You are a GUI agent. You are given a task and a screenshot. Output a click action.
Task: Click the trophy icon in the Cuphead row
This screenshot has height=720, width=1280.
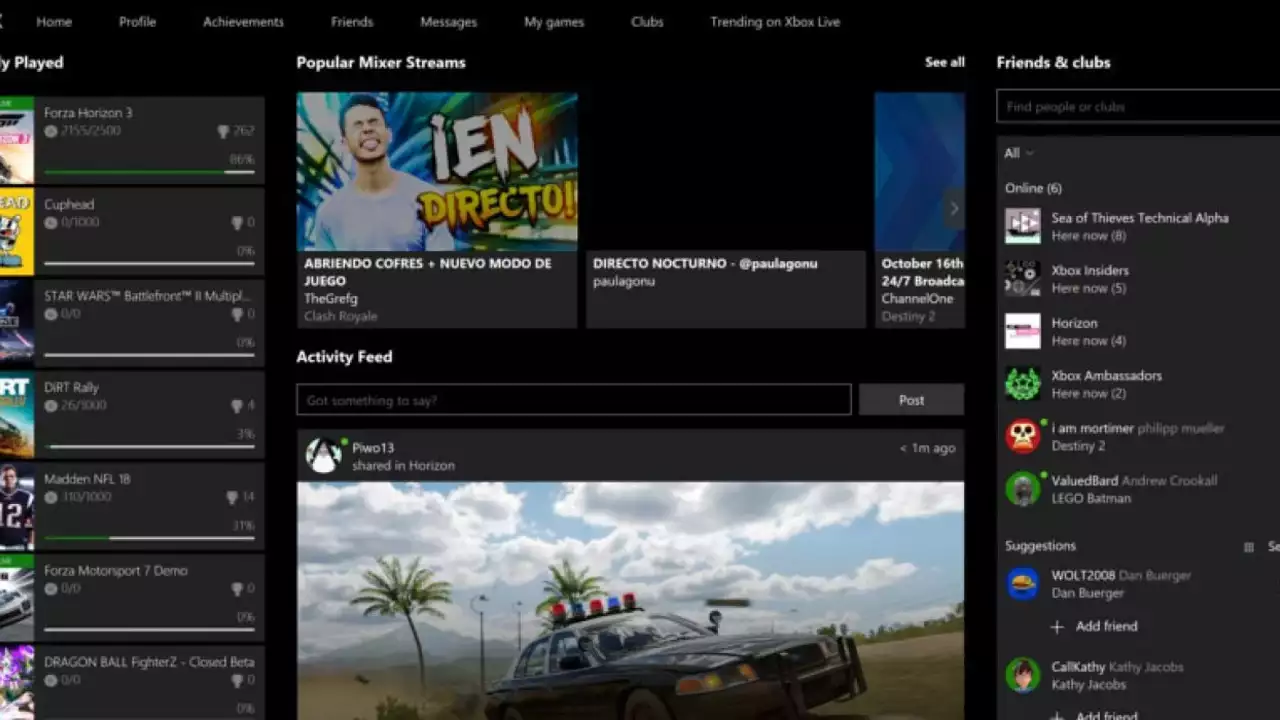click(237, 223)
